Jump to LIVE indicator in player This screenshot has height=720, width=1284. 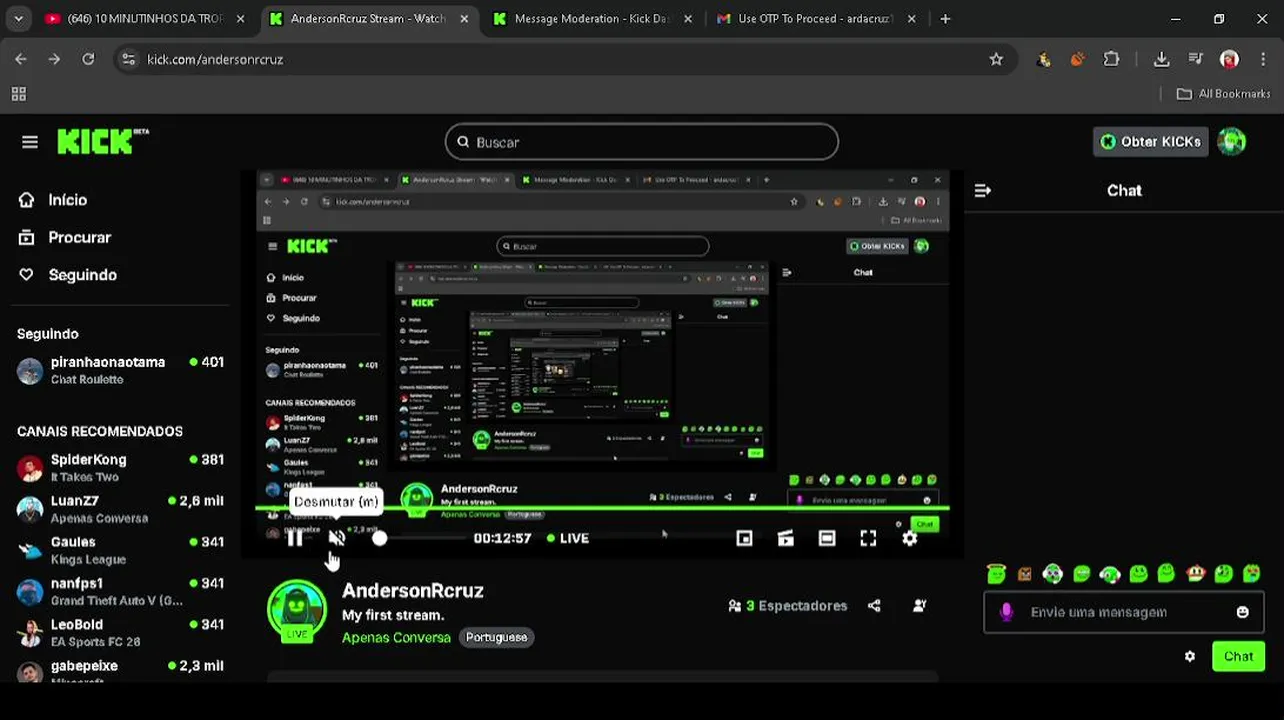(x=568, y=538)
